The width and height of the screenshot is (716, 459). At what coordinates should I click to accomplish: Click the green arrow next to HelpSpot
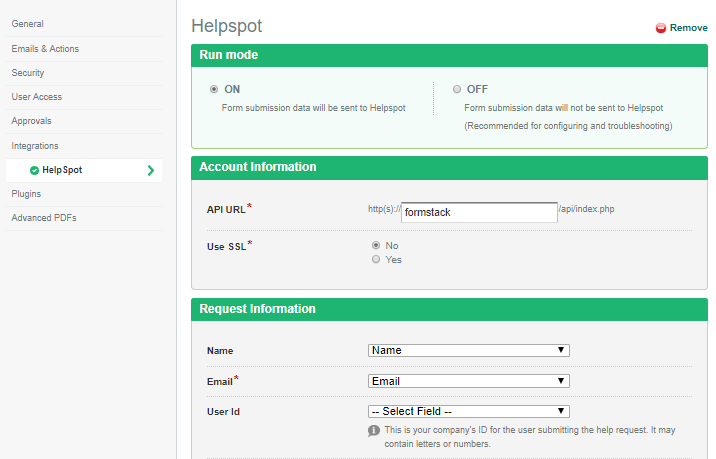tap(151, 170)
